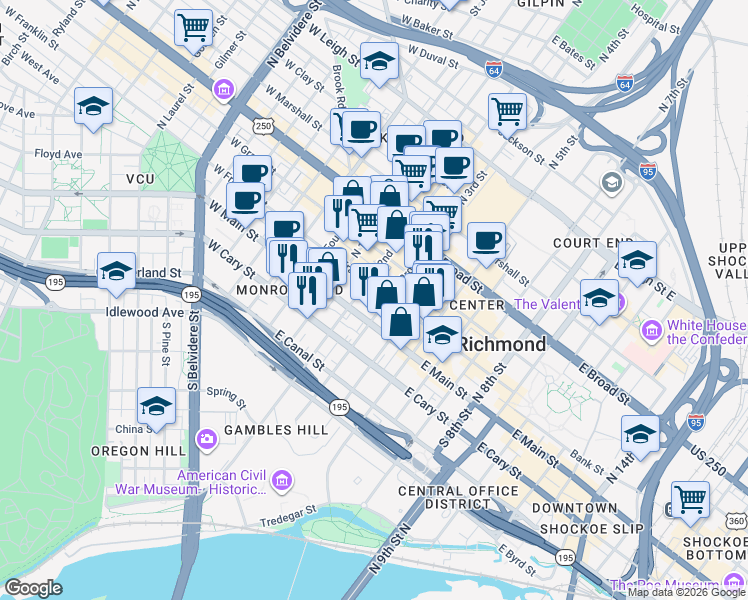Open the coffee cup marker beside N 3rd St
748x600 pixels.
pyautogui.click(x=455, y=166)
